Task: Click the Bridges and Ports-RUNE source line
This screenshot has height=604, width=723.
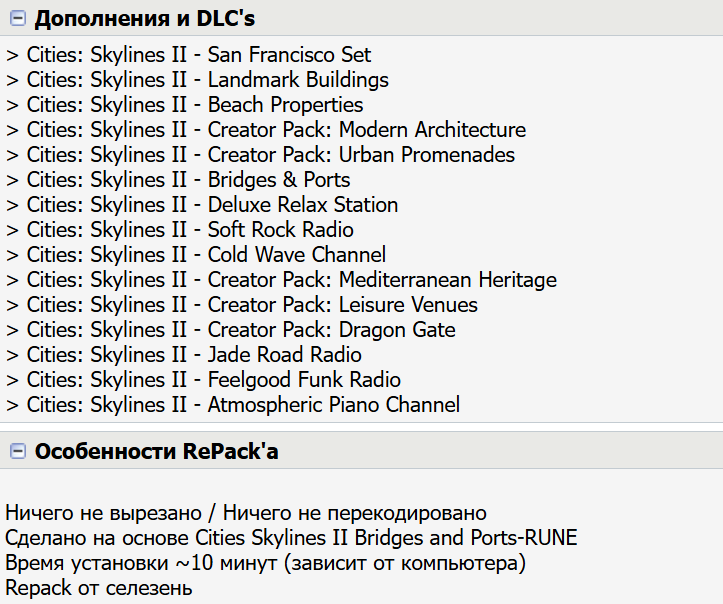Action: [x=291, y=538]
